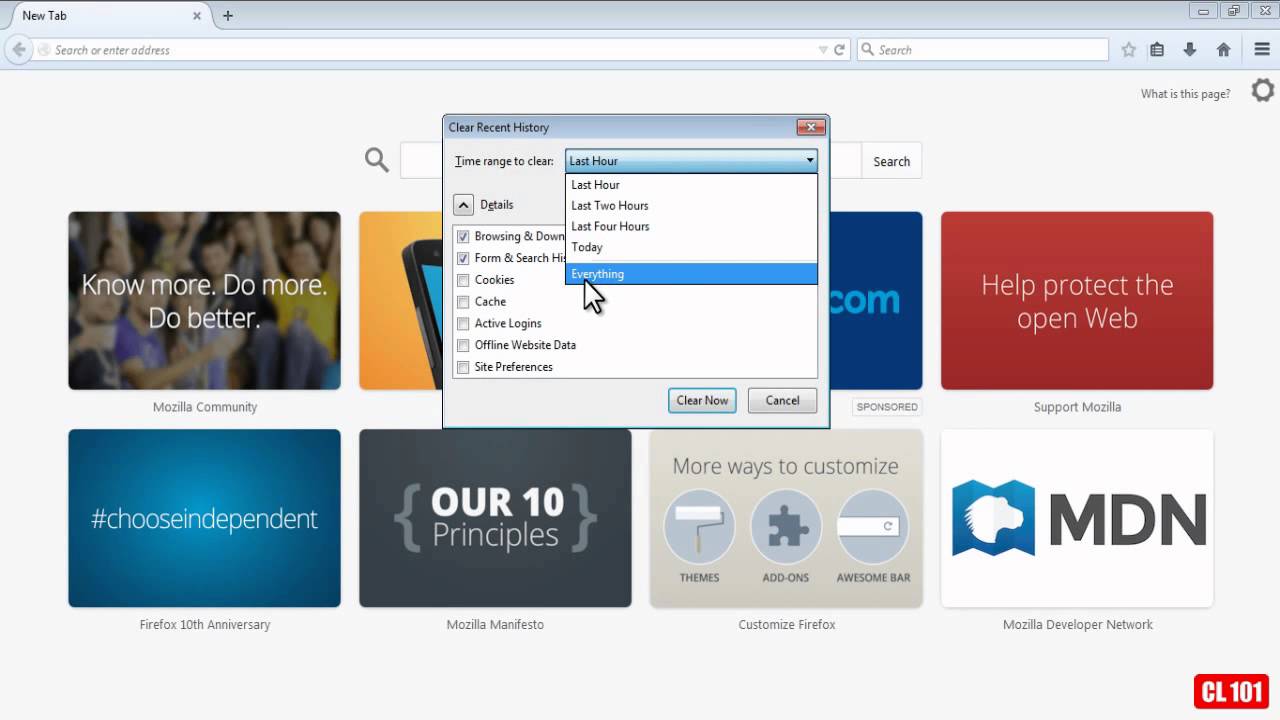Close the New Tab tab

pyautogui.click(x=197, y=16)
